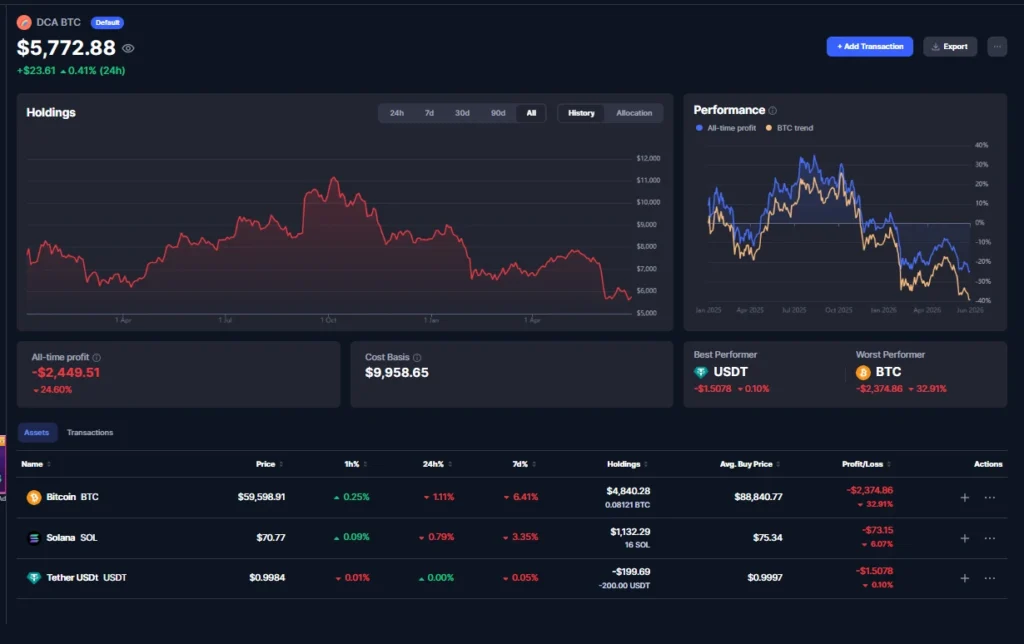1024x644 pixels.
Task: Open the Transactions tab
Action: pyautogui.click(x=90, y=432)
